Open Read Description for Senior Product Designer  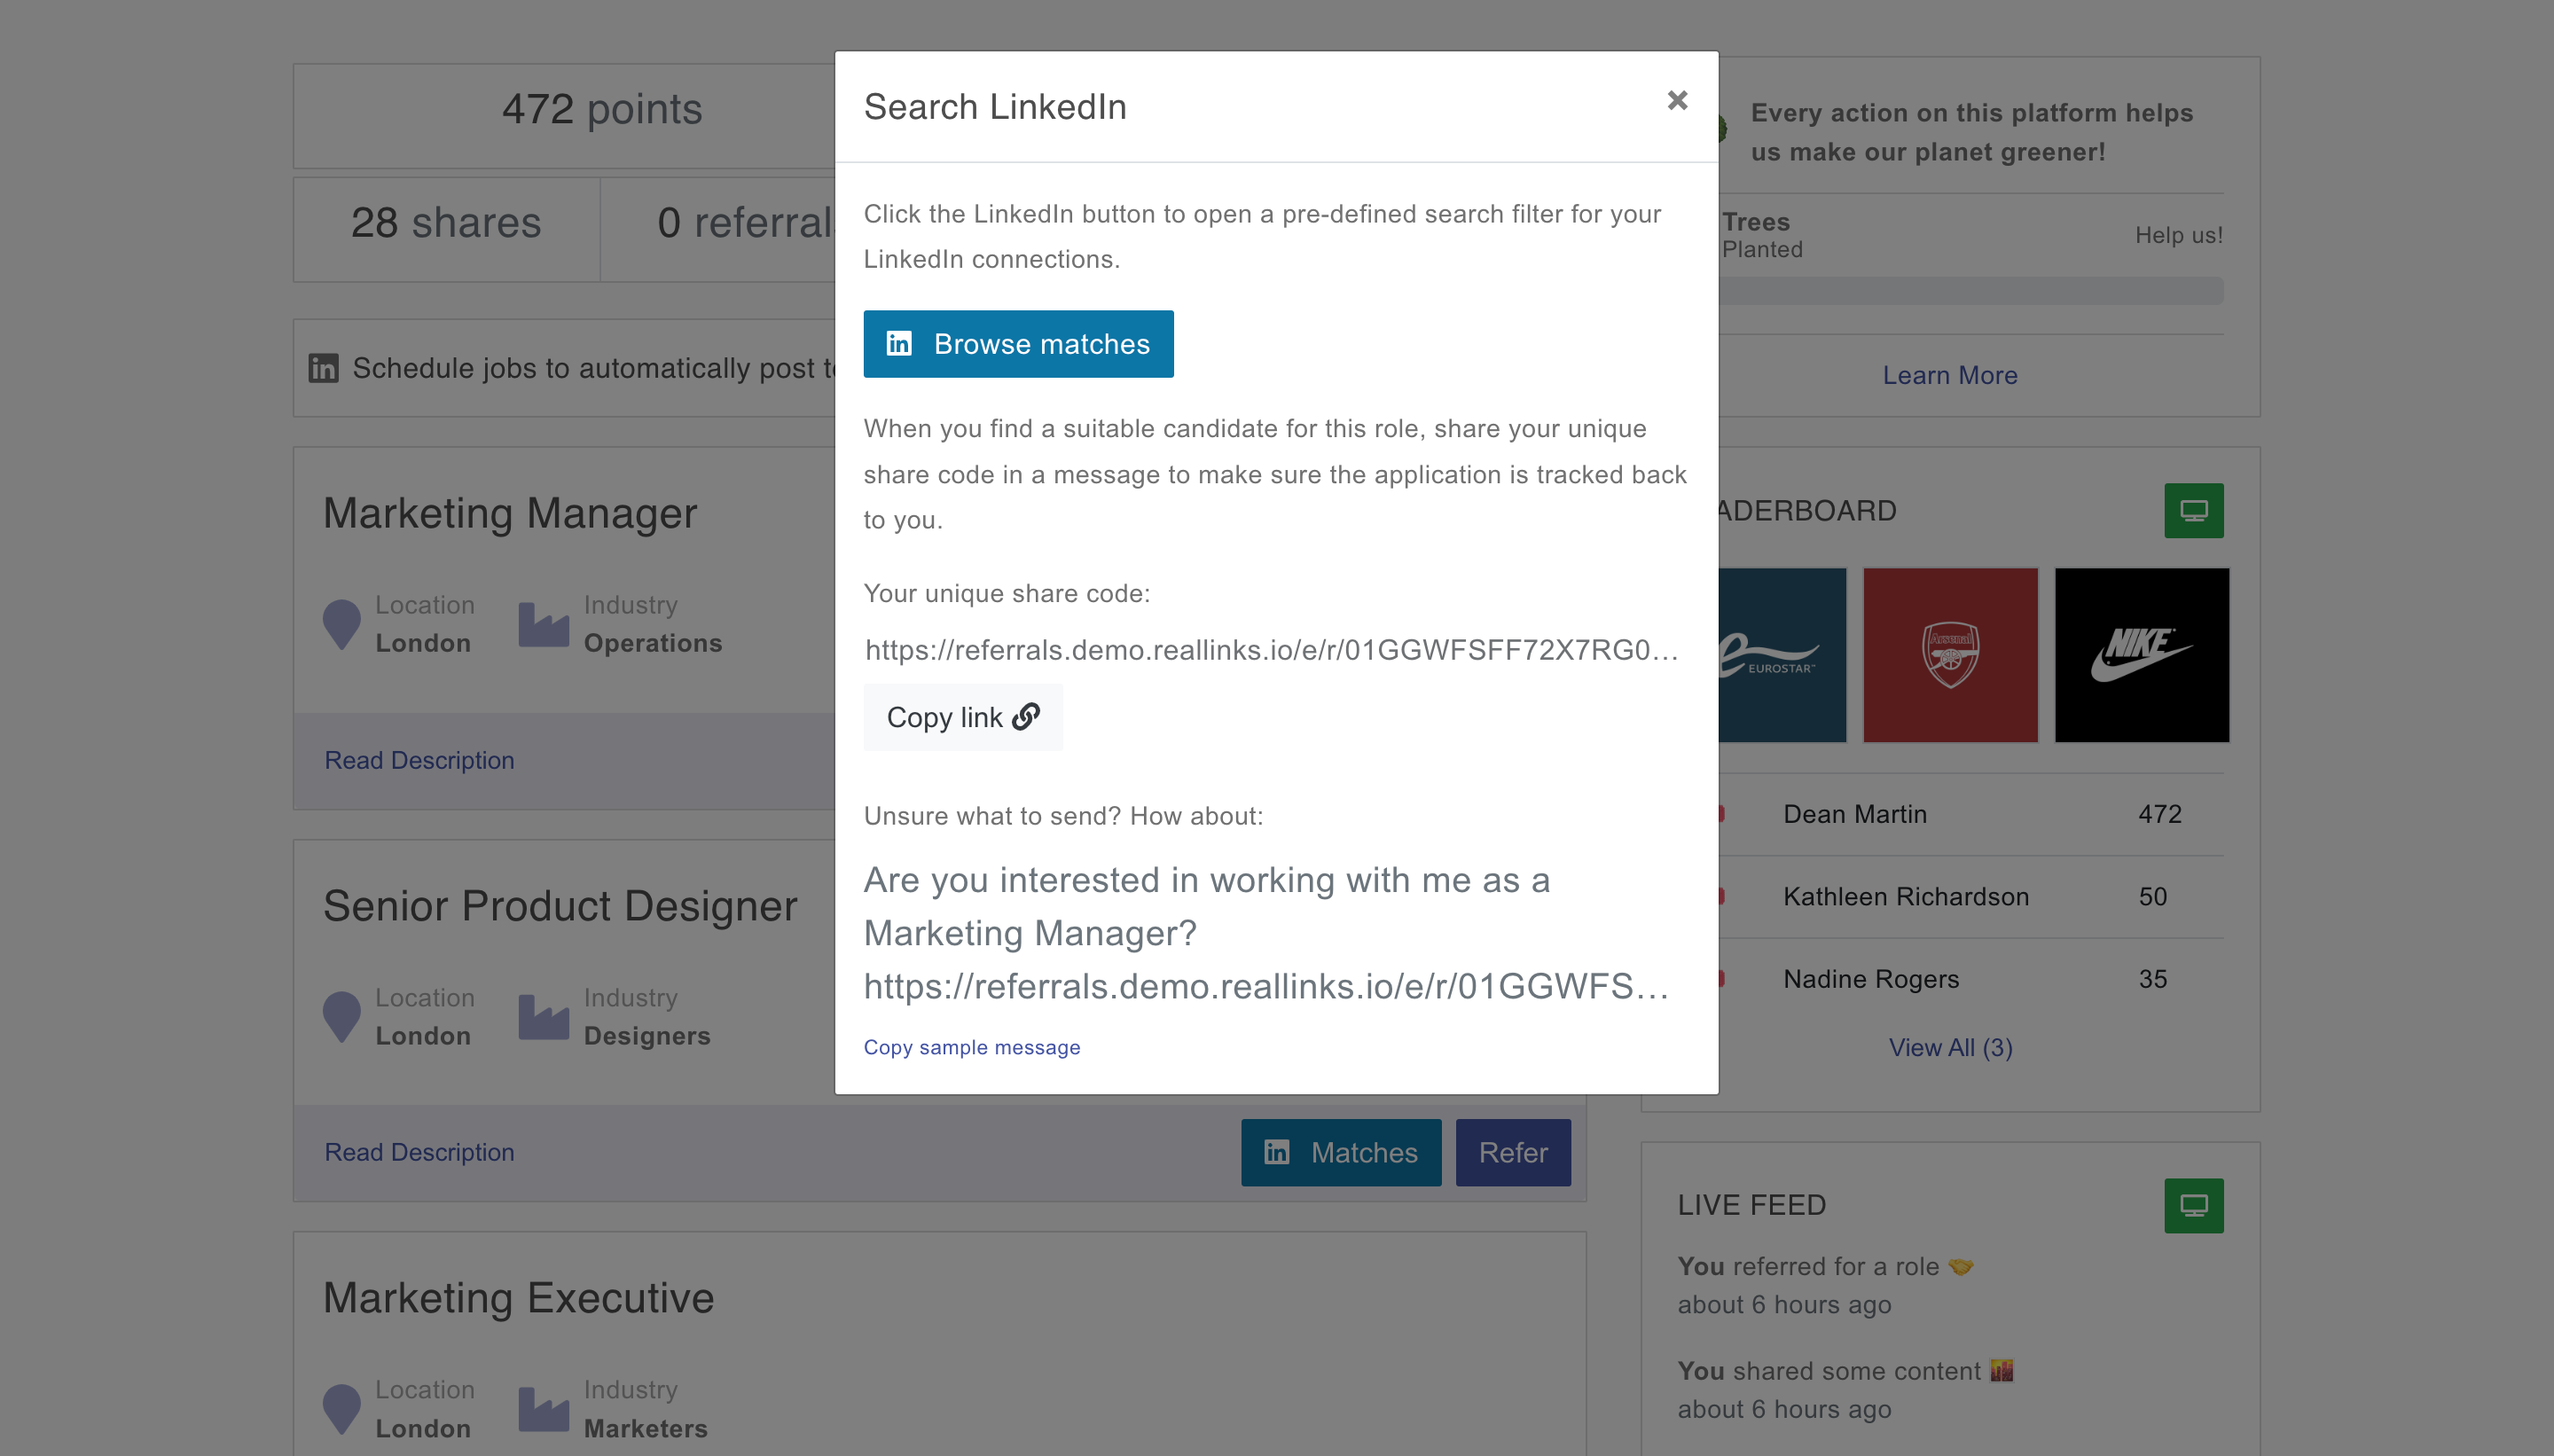click(419, 1152)
